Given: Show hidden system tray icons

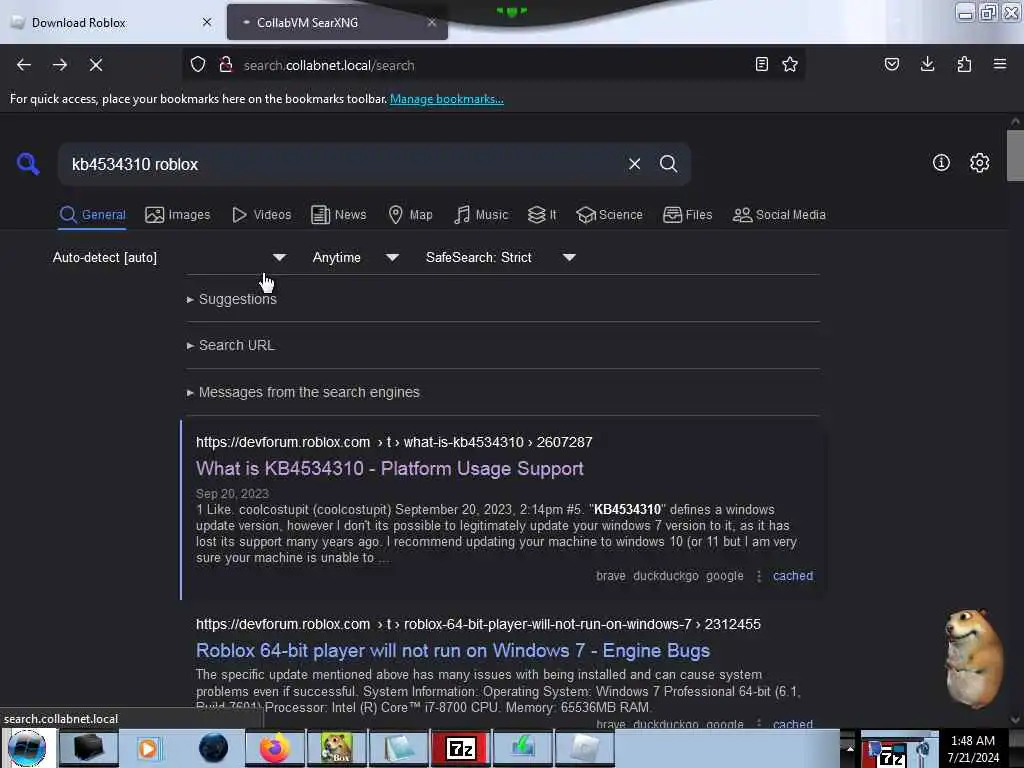Looking at the screenshot, I should coord(850,748).
